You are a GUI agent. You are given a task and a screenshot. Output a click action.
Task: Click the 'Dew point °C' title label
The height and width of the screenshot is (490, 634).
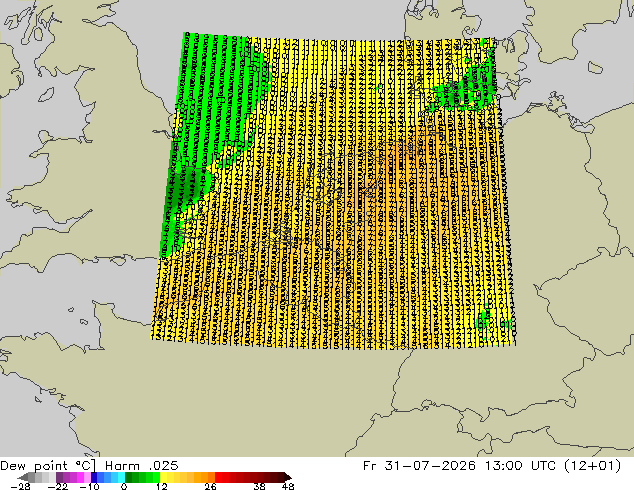click(x=48, y=466)
